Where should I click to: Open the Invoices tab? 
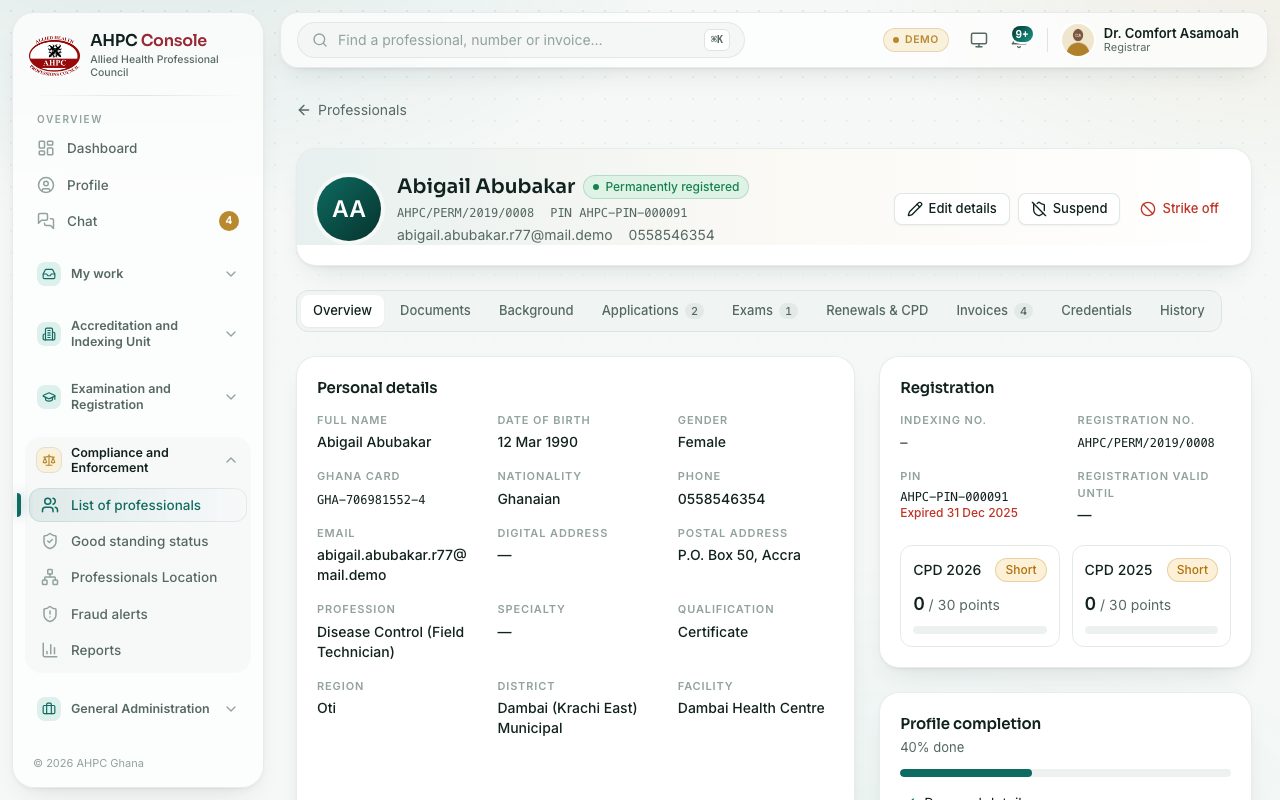tap(994, 310)
